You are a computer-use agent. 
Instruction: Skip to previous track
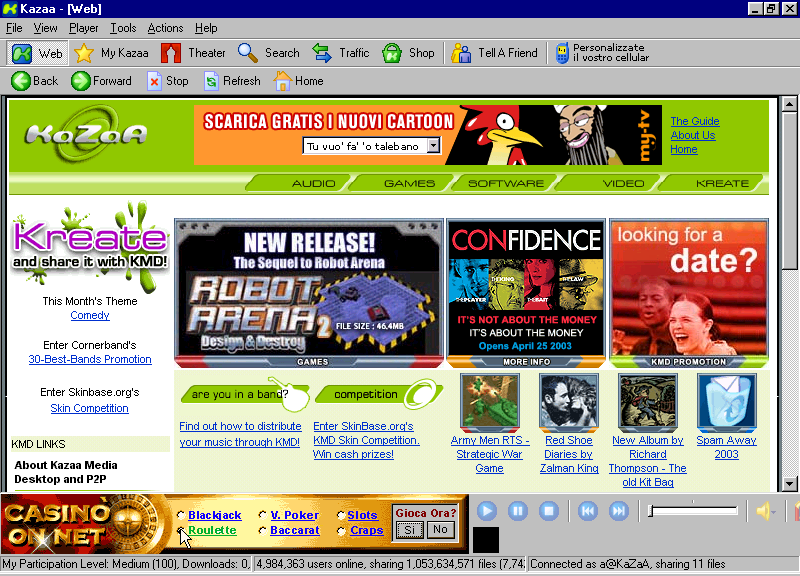[x=588, y=511]
